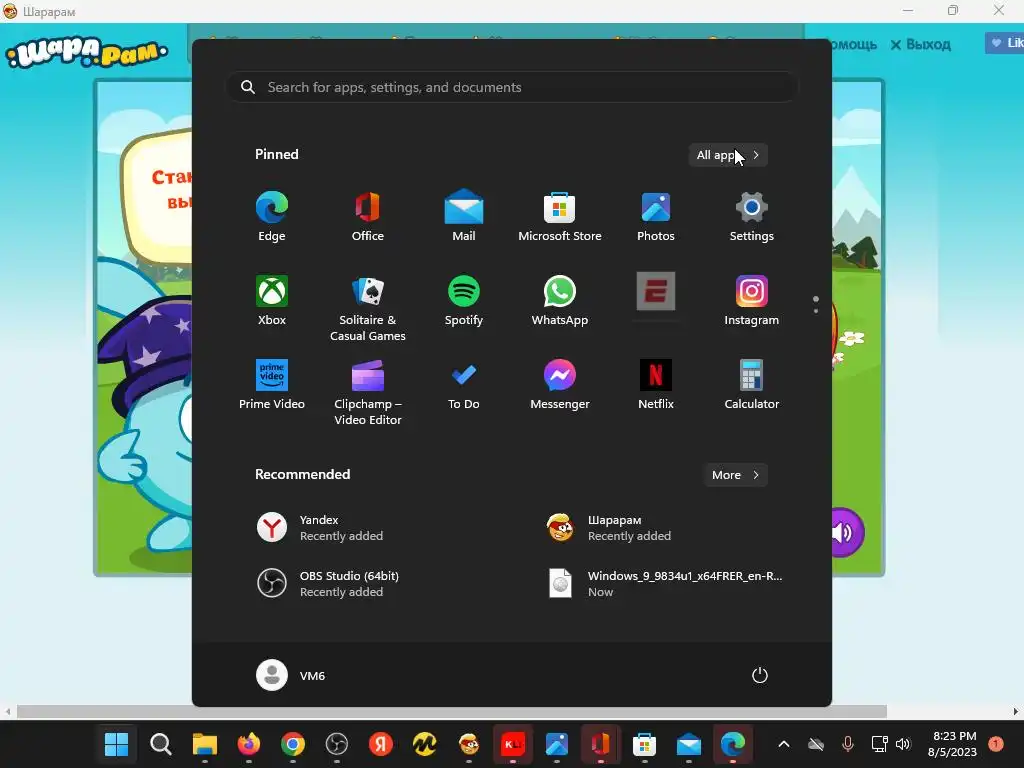Open Microsoft Store from the taskbar
The width and height of the screenshot is (1024, 768).
(x=645, y=744)
